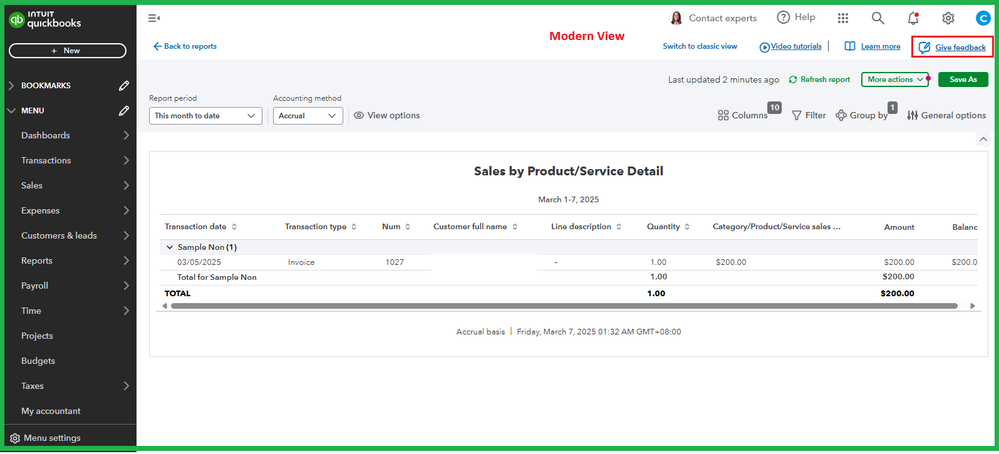The height and width of the screenshot is (454, 999).
Task: Go Back to reports
Action: pos(185,46)
